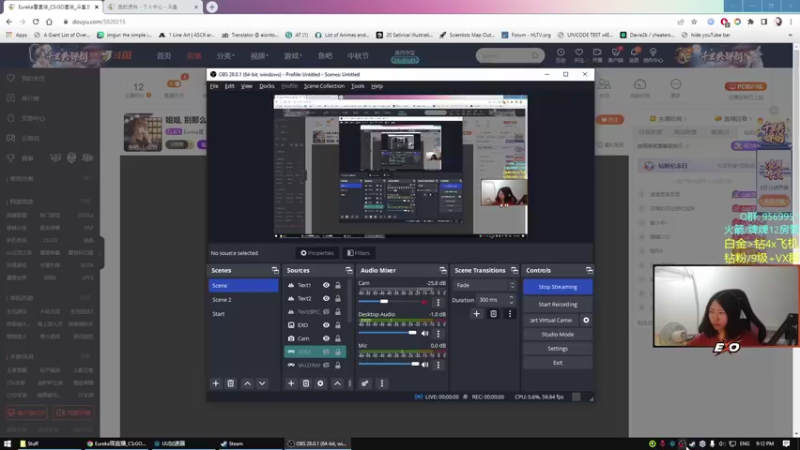Open the Docks menu in OBS
800x450 pixels.
267,86
